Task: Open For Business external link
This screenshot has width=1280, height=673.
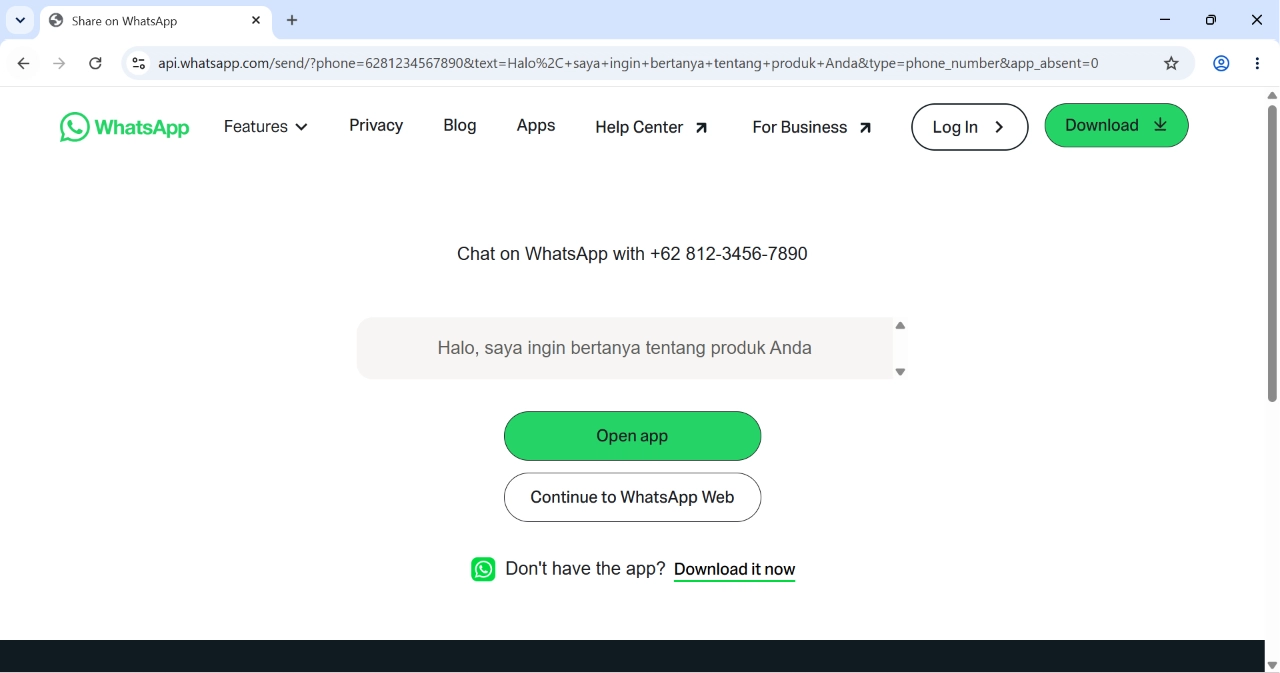Action: click(812, 127)
